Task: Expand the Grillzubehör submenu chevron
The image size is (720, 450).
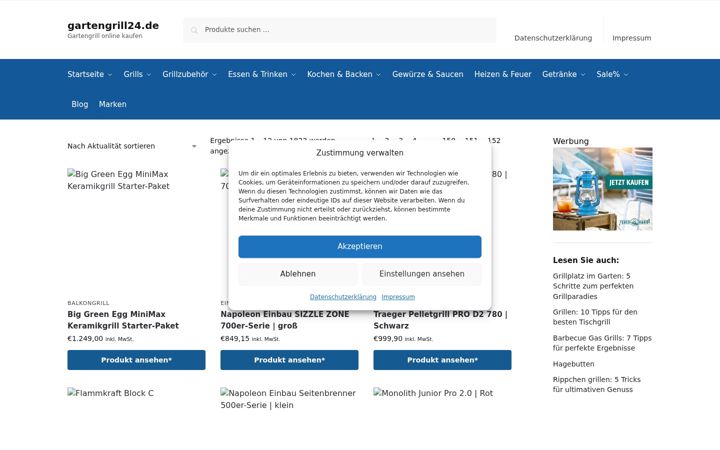Action: coord(214,74)
